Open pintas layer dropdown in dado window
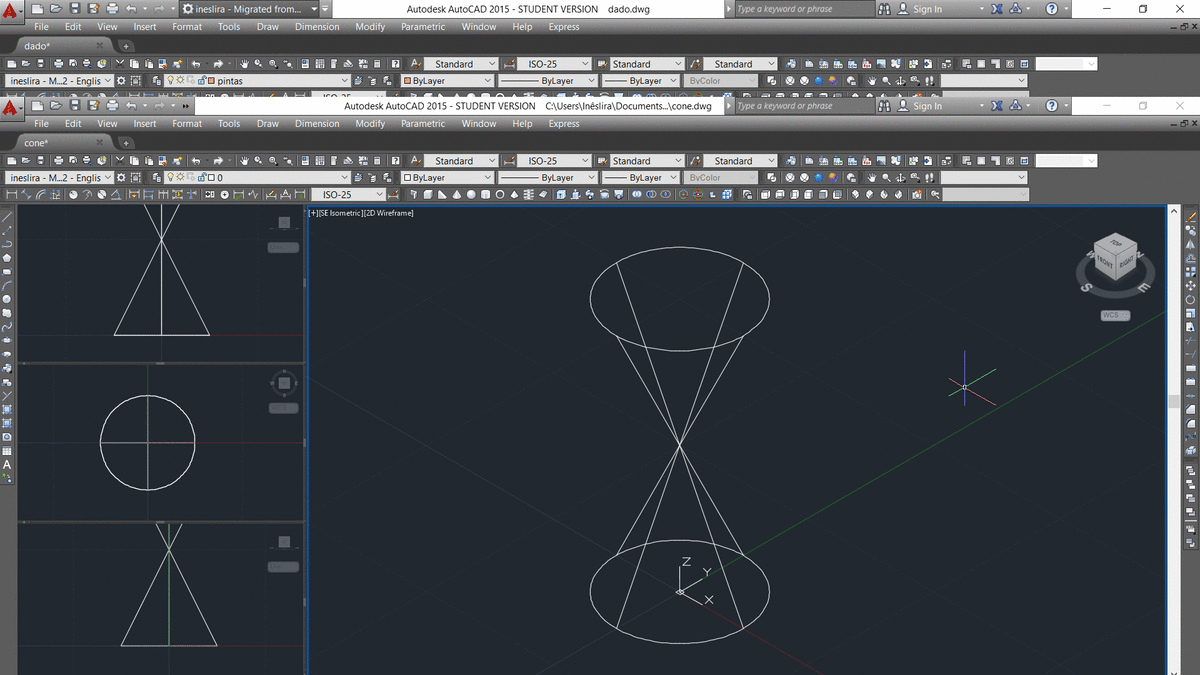1200x675 pixels. pos(258,81)
